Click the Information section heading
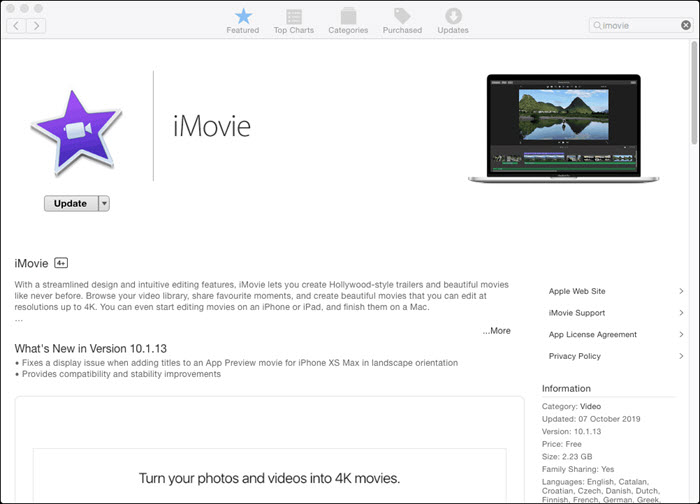The image size is (700, 504). (x=566, y=389)
